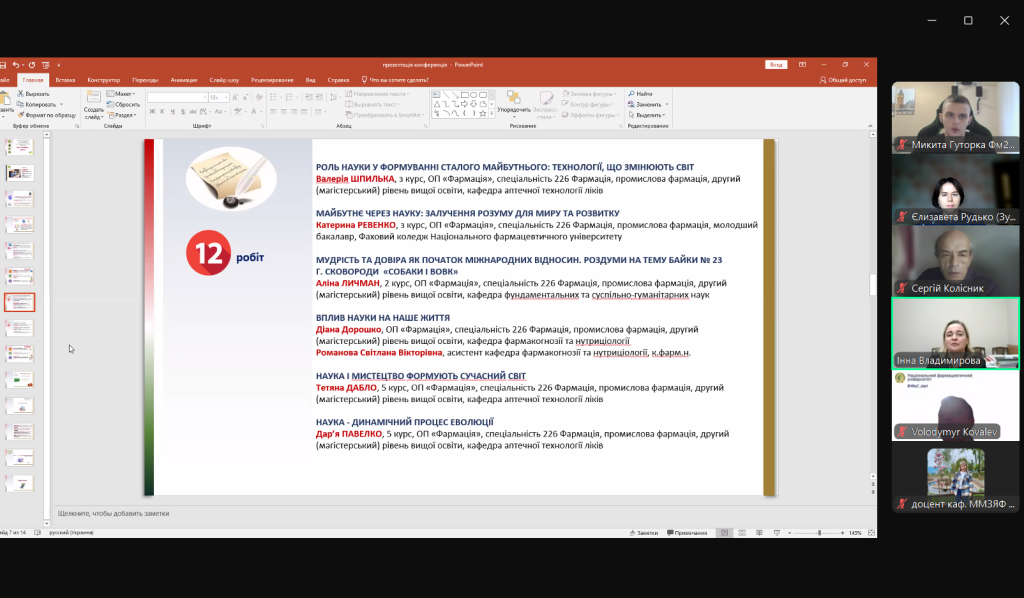Align text left in paragraph group

click(x=273, y=112)
